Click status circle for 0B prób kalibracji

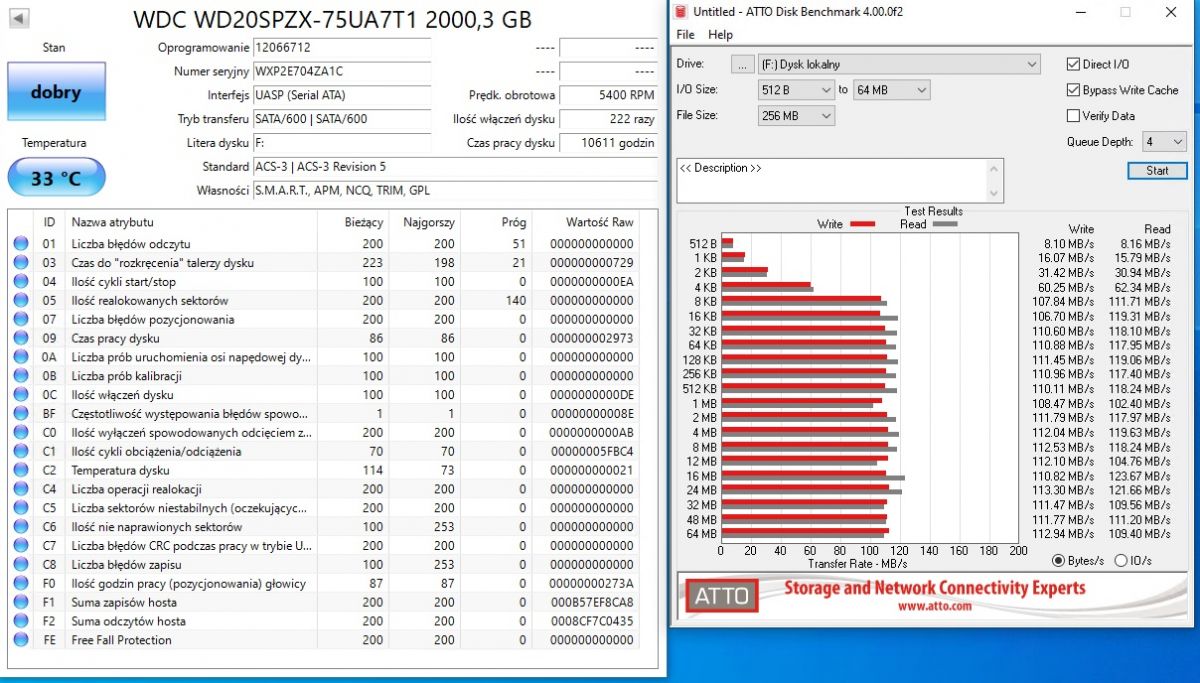[21, 376]
